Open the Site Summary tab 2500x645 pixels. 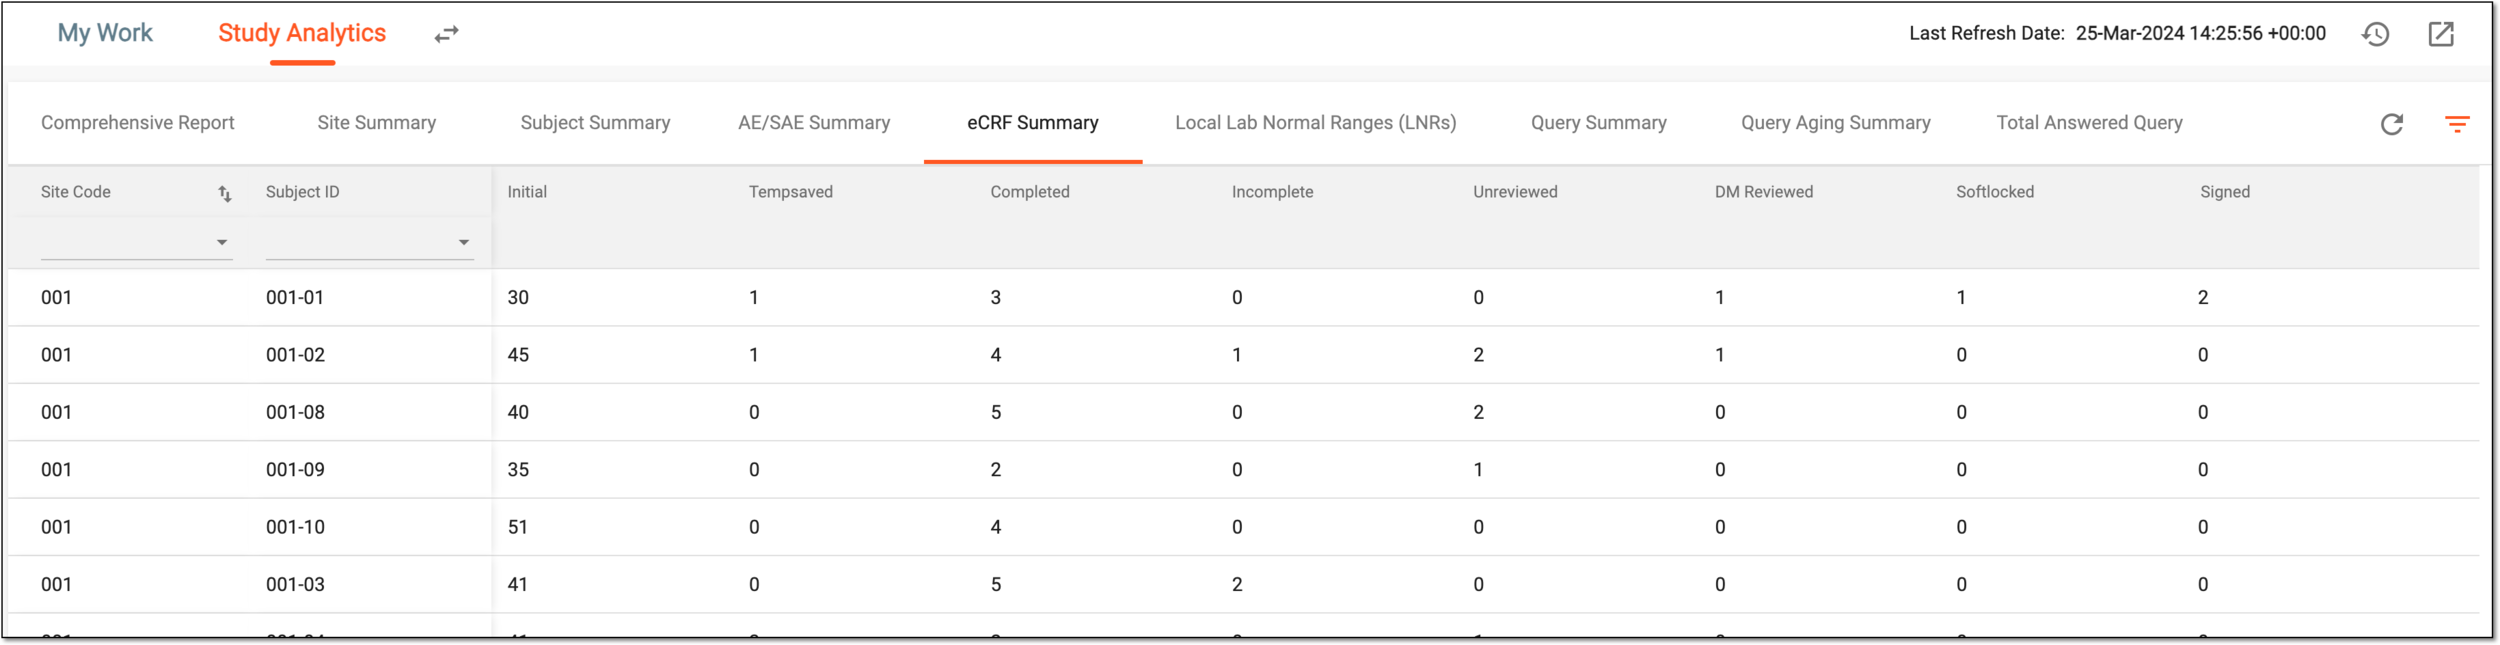point(377,123)
